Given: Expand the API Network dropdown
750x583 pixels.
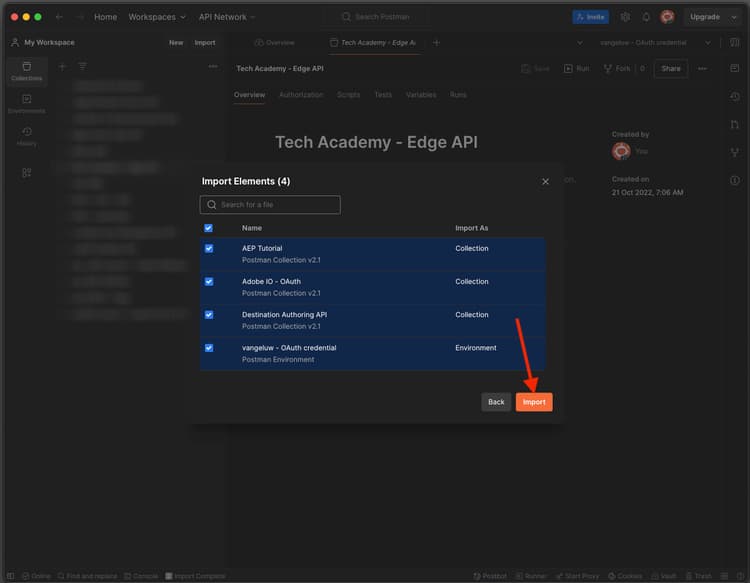Looking at the screenshot, I should point(227,17).
